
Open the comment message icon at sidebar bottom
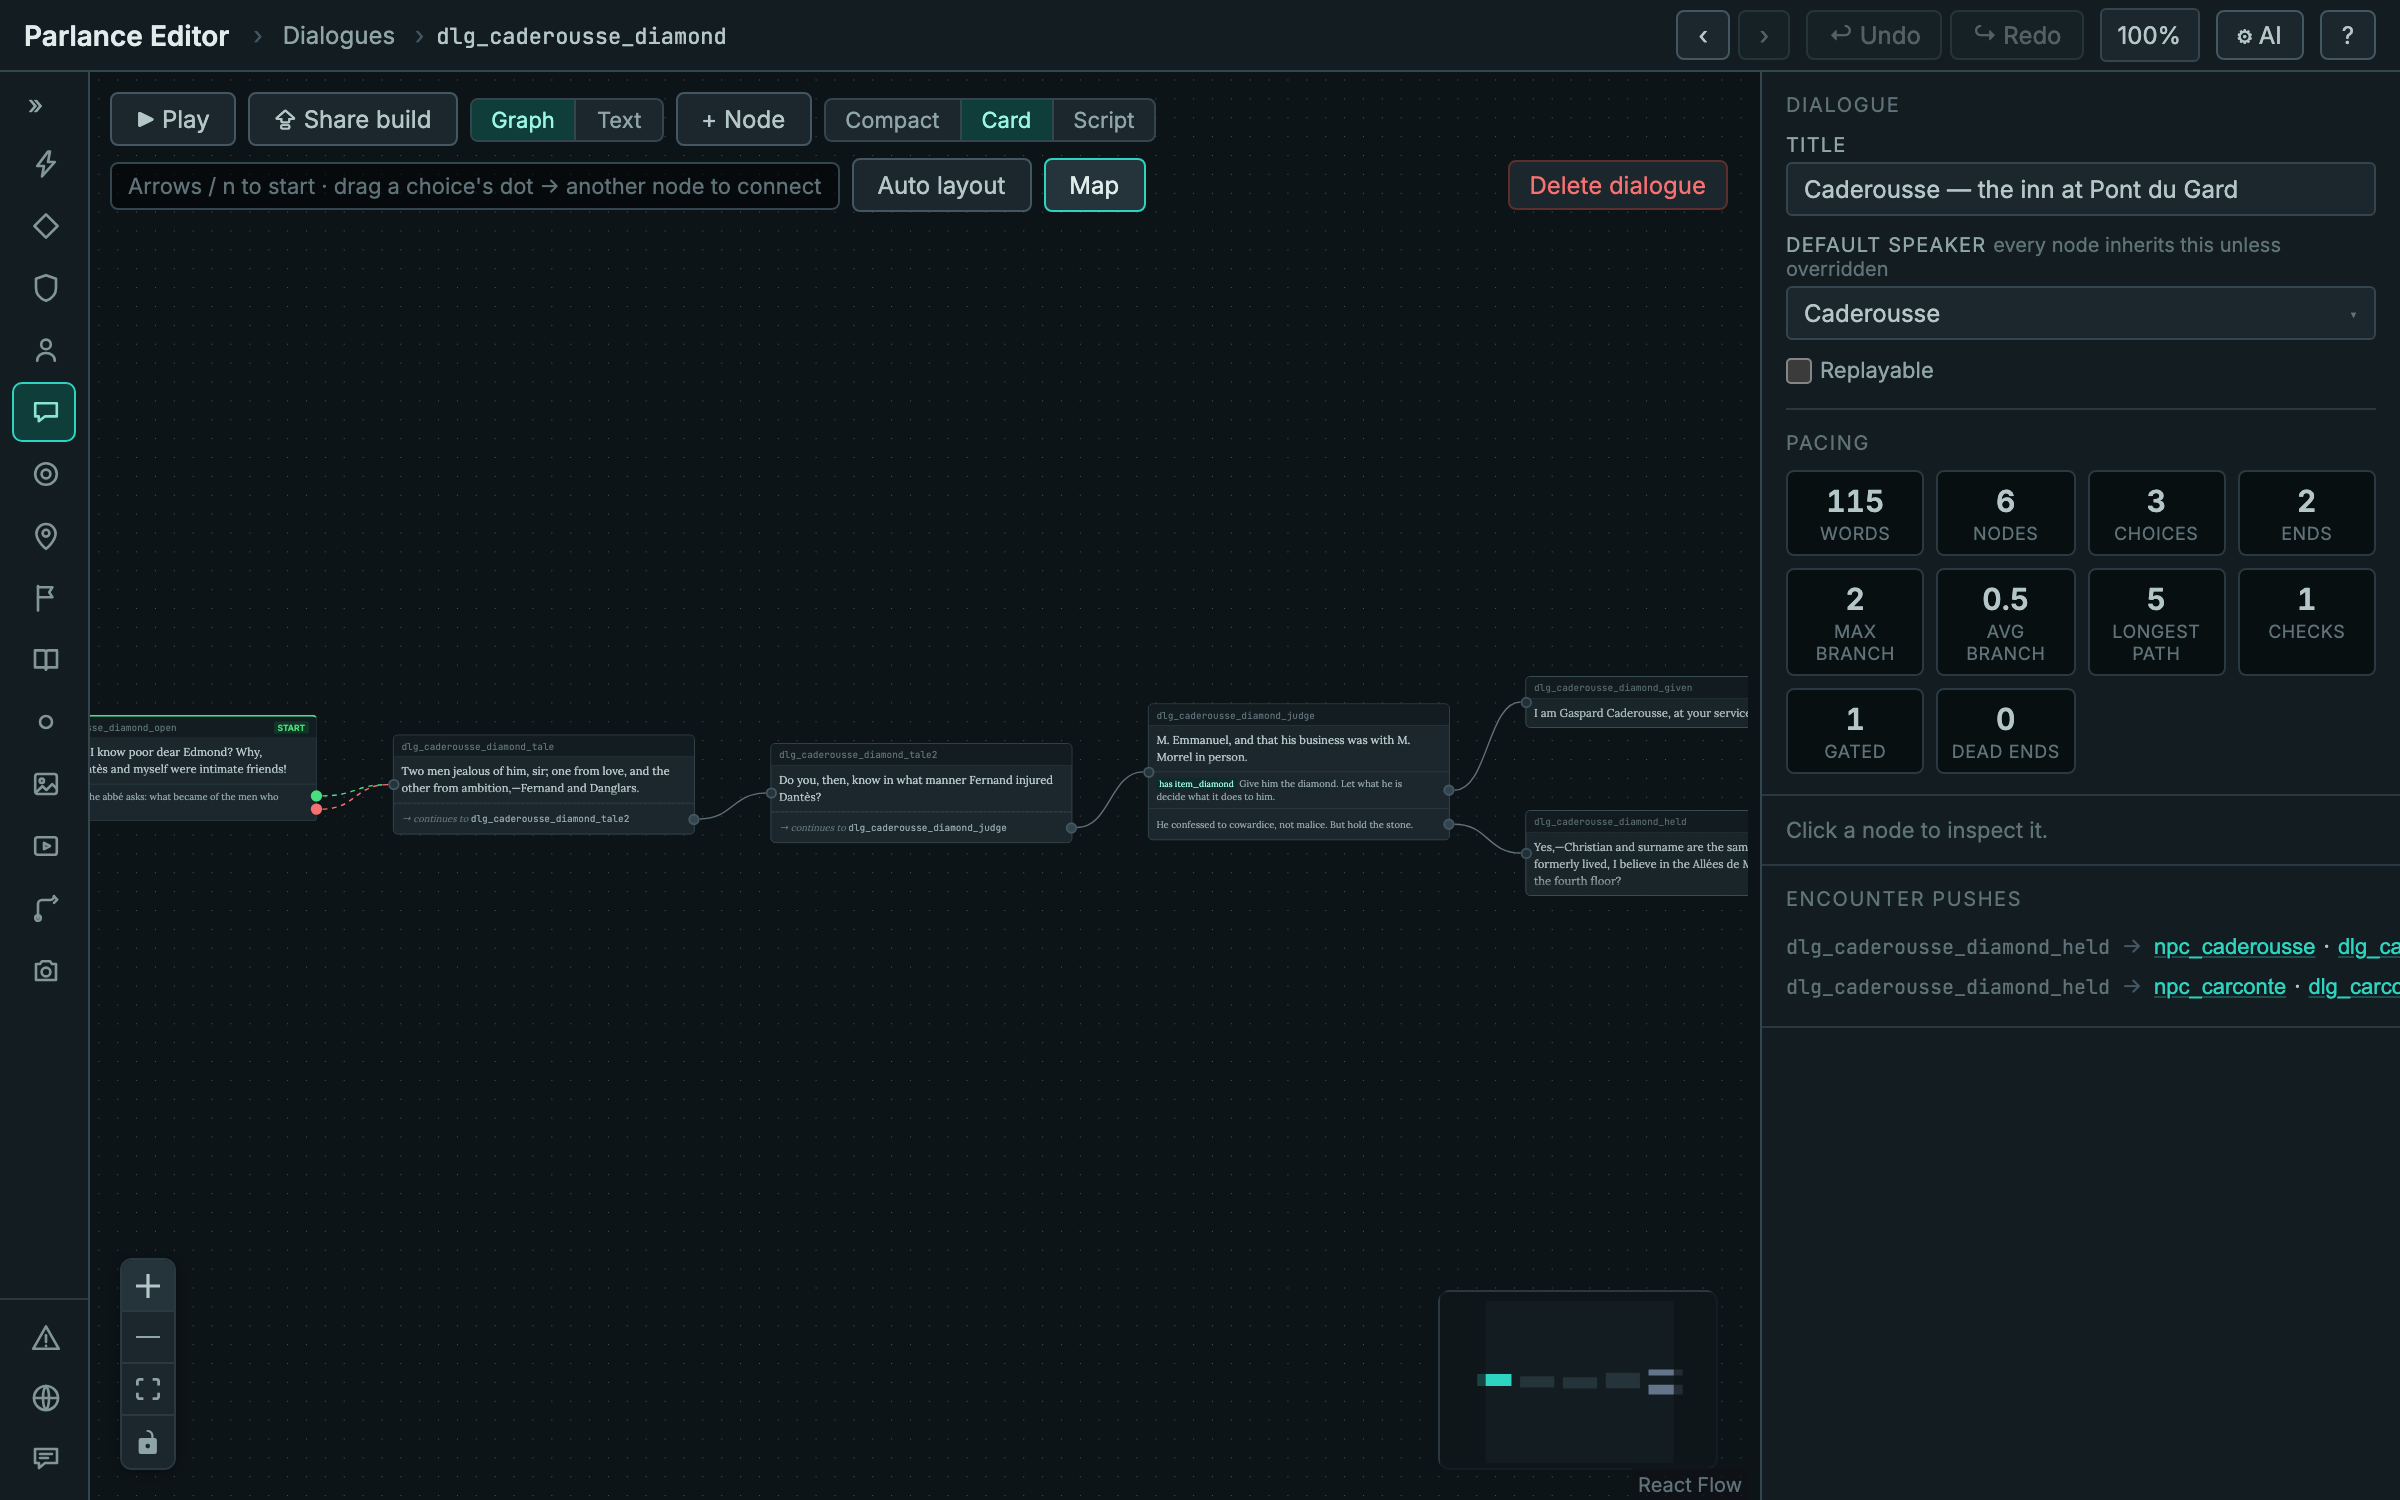(45, 1458)
